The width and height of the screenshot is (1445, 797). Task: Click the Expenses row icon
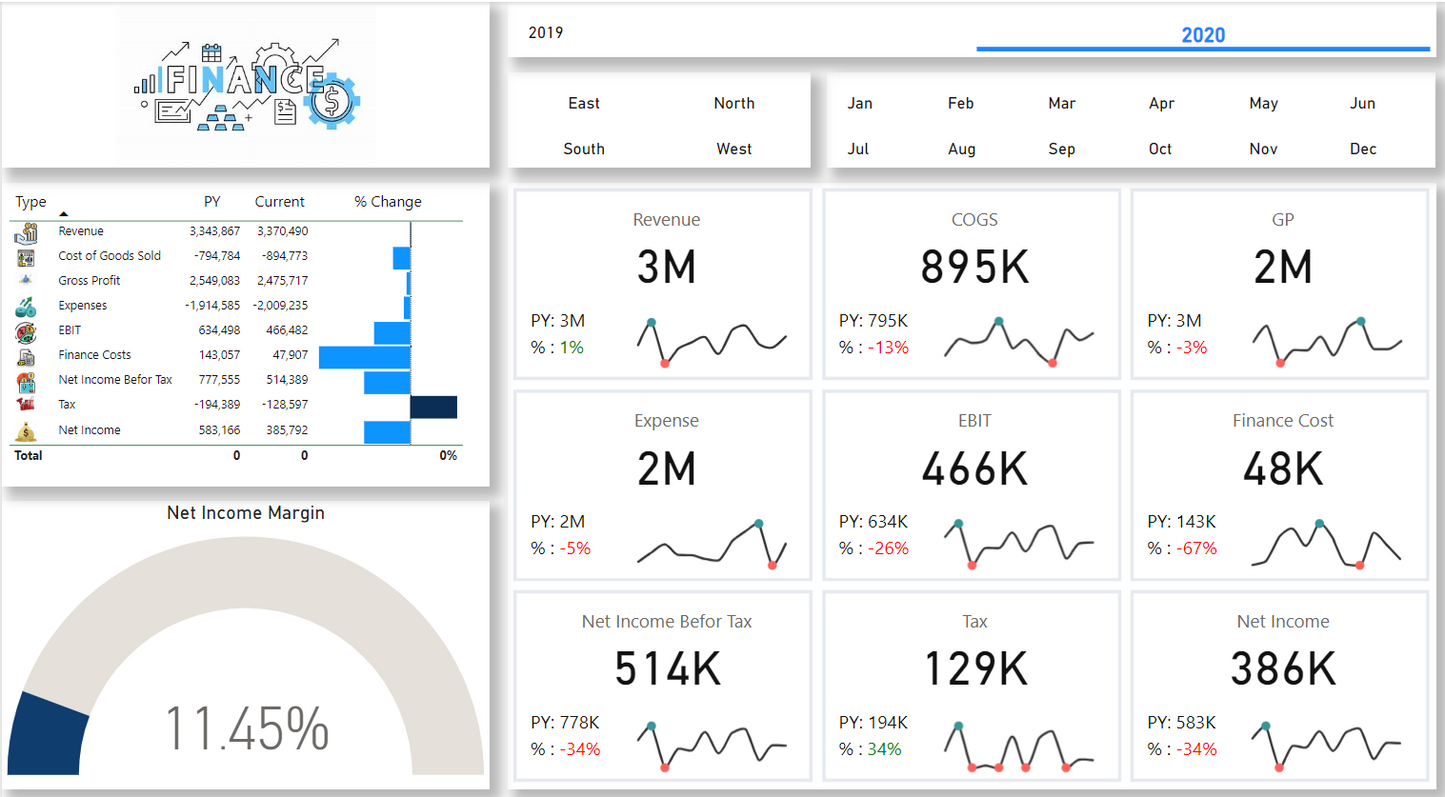(26, 306)
